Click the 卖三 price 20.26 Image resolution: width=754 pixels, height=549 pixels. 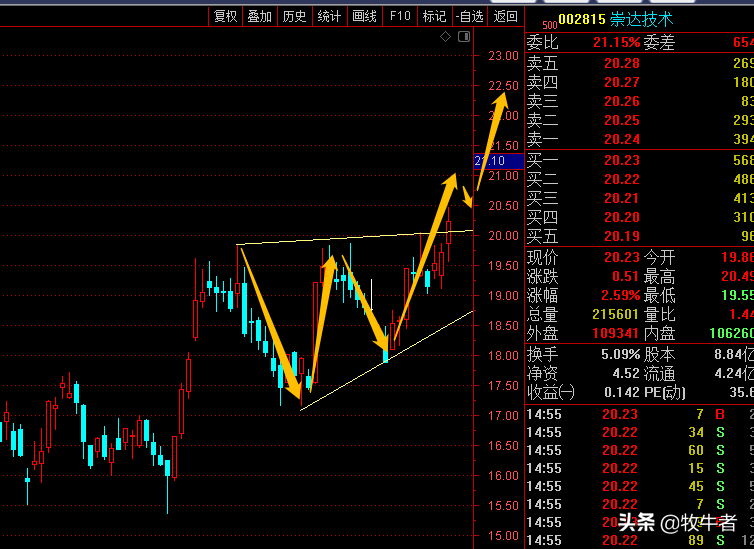tap(622, 101)
